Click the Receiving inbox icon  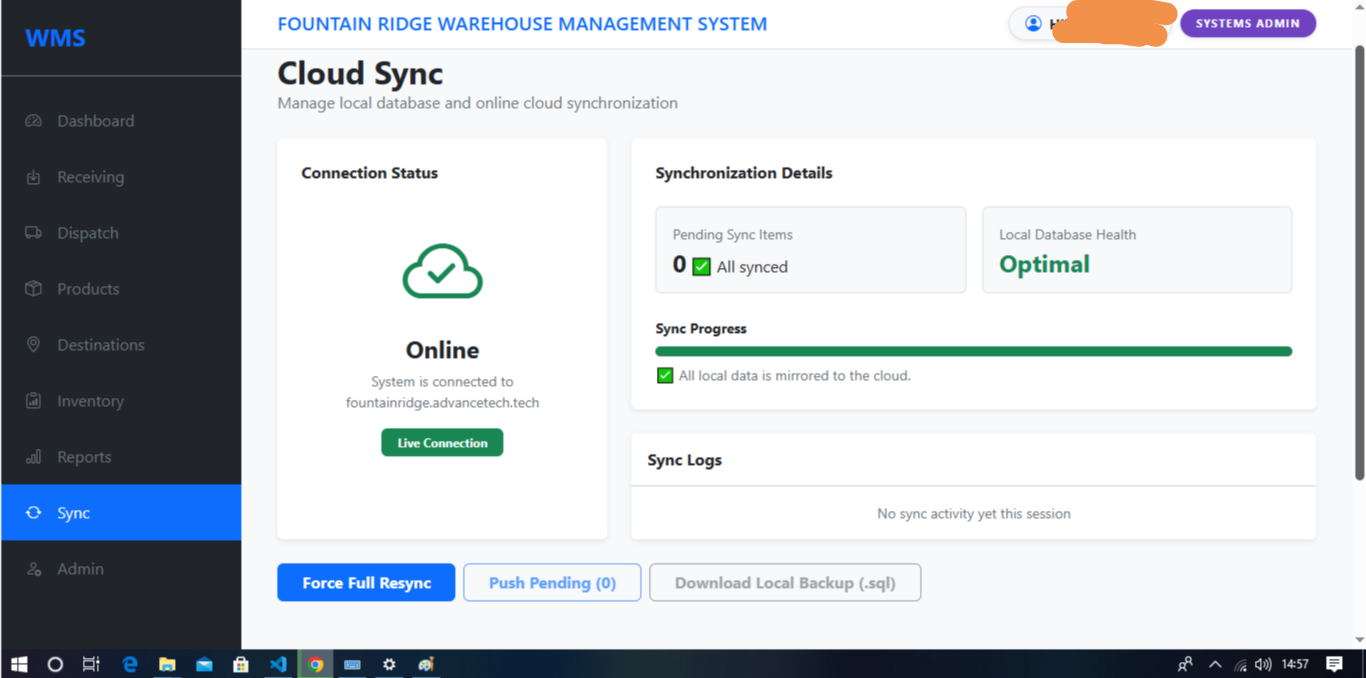coord(34,177)
